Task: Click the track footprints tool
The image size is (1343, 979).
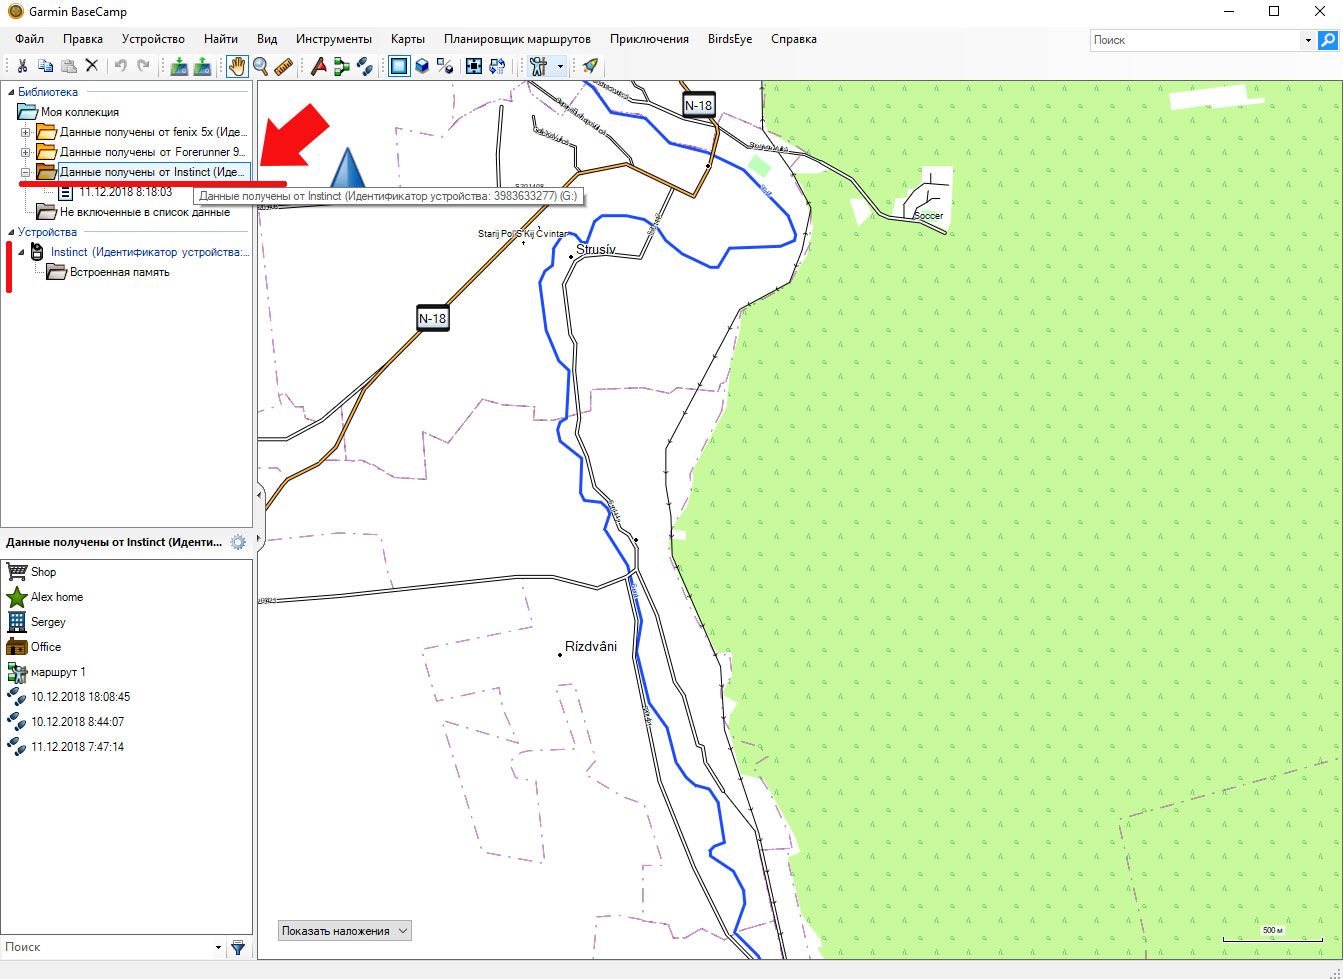Action: click(364, 67)
